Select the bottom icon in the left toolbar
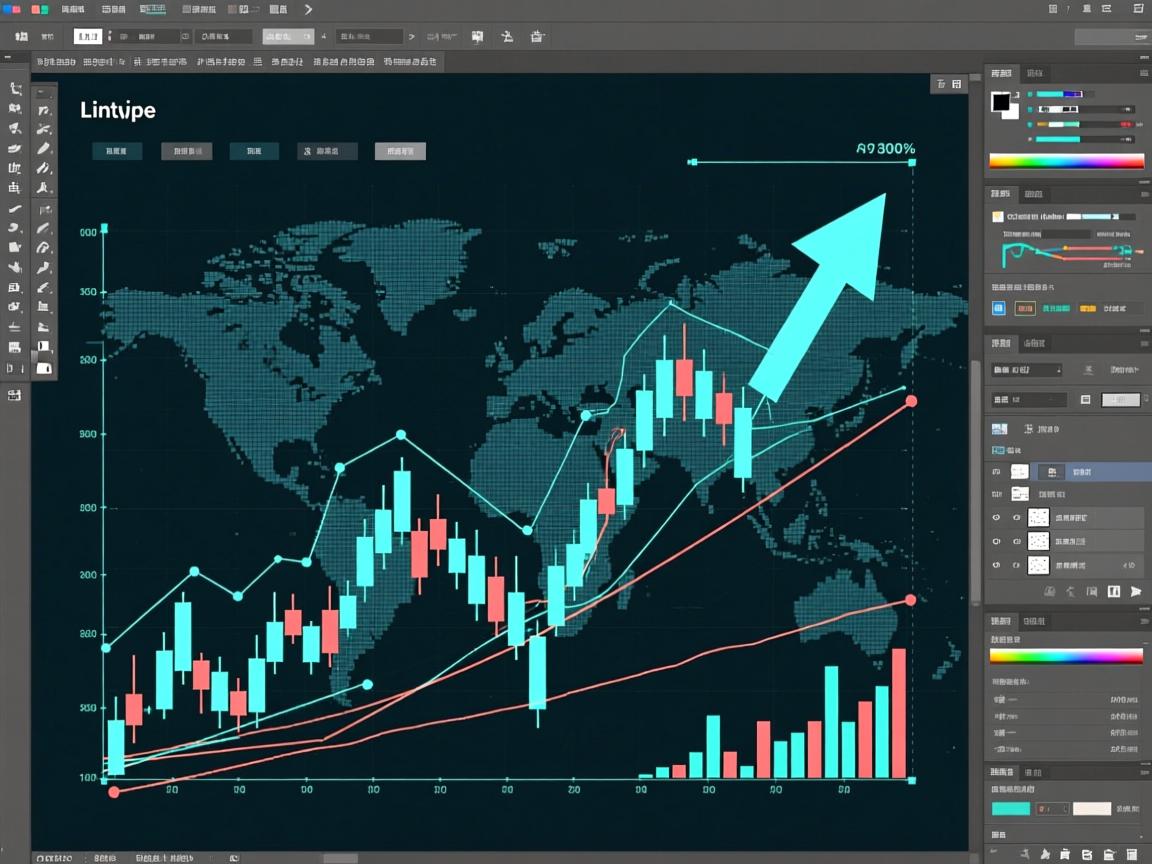 pyautogui.click(x=14, y=396)
